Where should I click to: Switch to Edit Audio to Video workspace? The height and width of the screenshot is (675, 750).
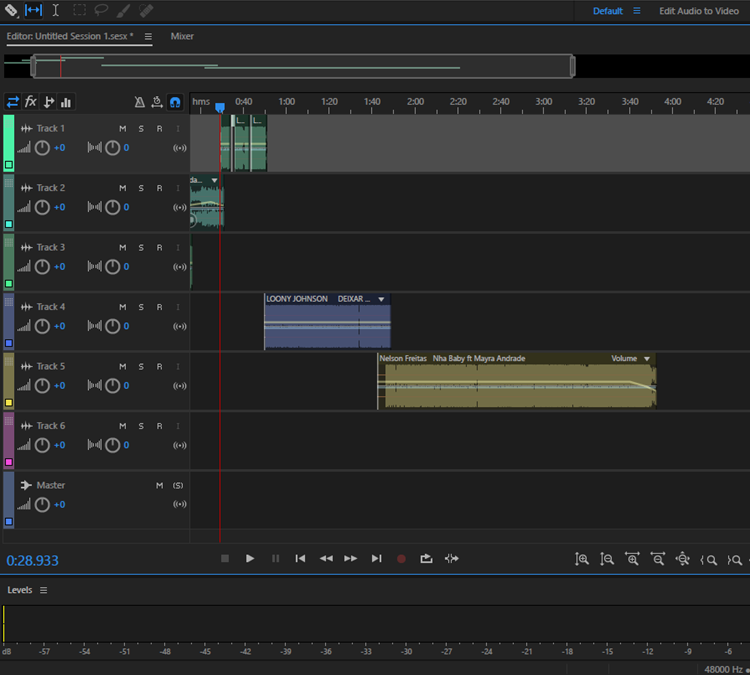(699, 11)
